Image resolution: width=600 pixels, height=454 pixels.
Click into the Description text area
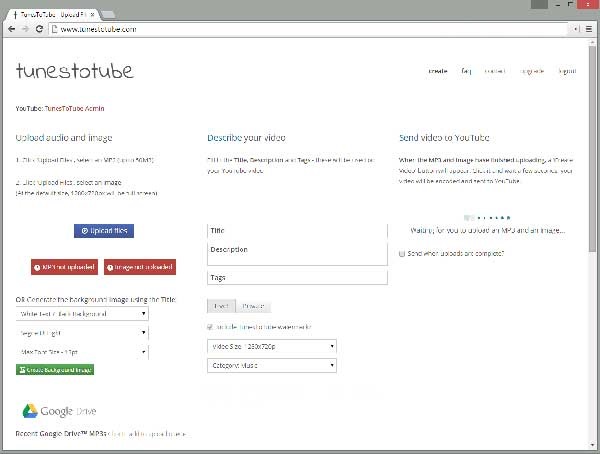[297, 253]
